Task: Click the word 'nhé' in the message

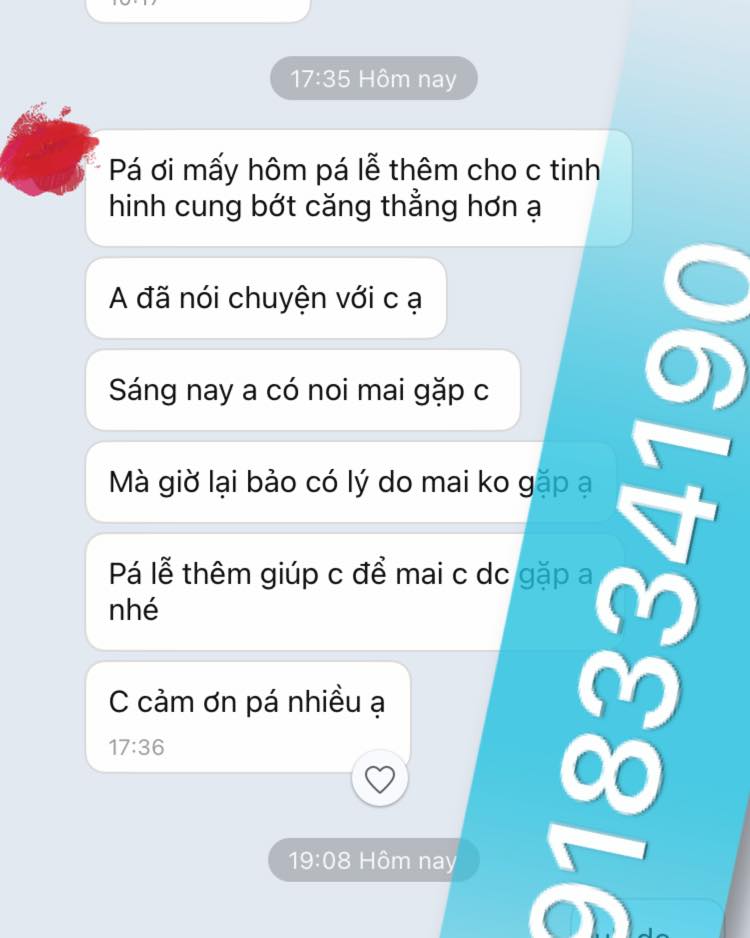Action: click(133, 610)
